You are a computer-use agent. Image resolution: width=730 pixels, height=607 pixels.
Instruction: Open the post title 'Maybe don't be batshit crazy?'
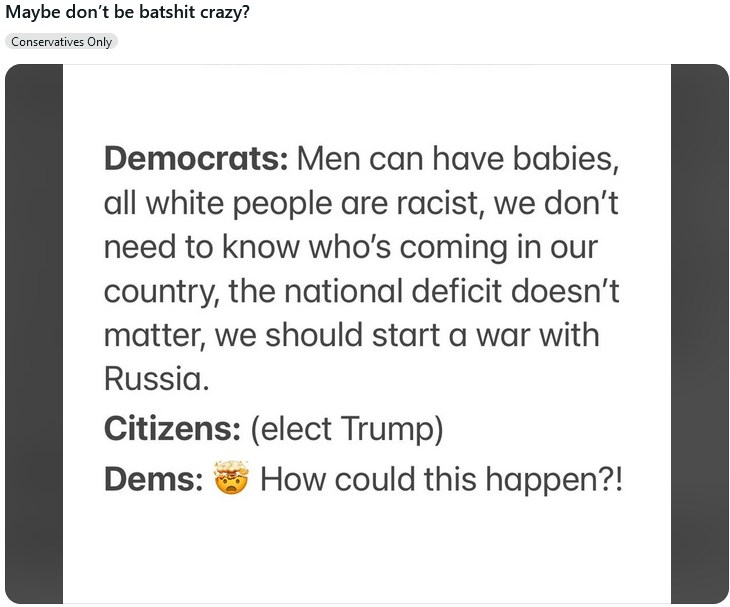128,14
